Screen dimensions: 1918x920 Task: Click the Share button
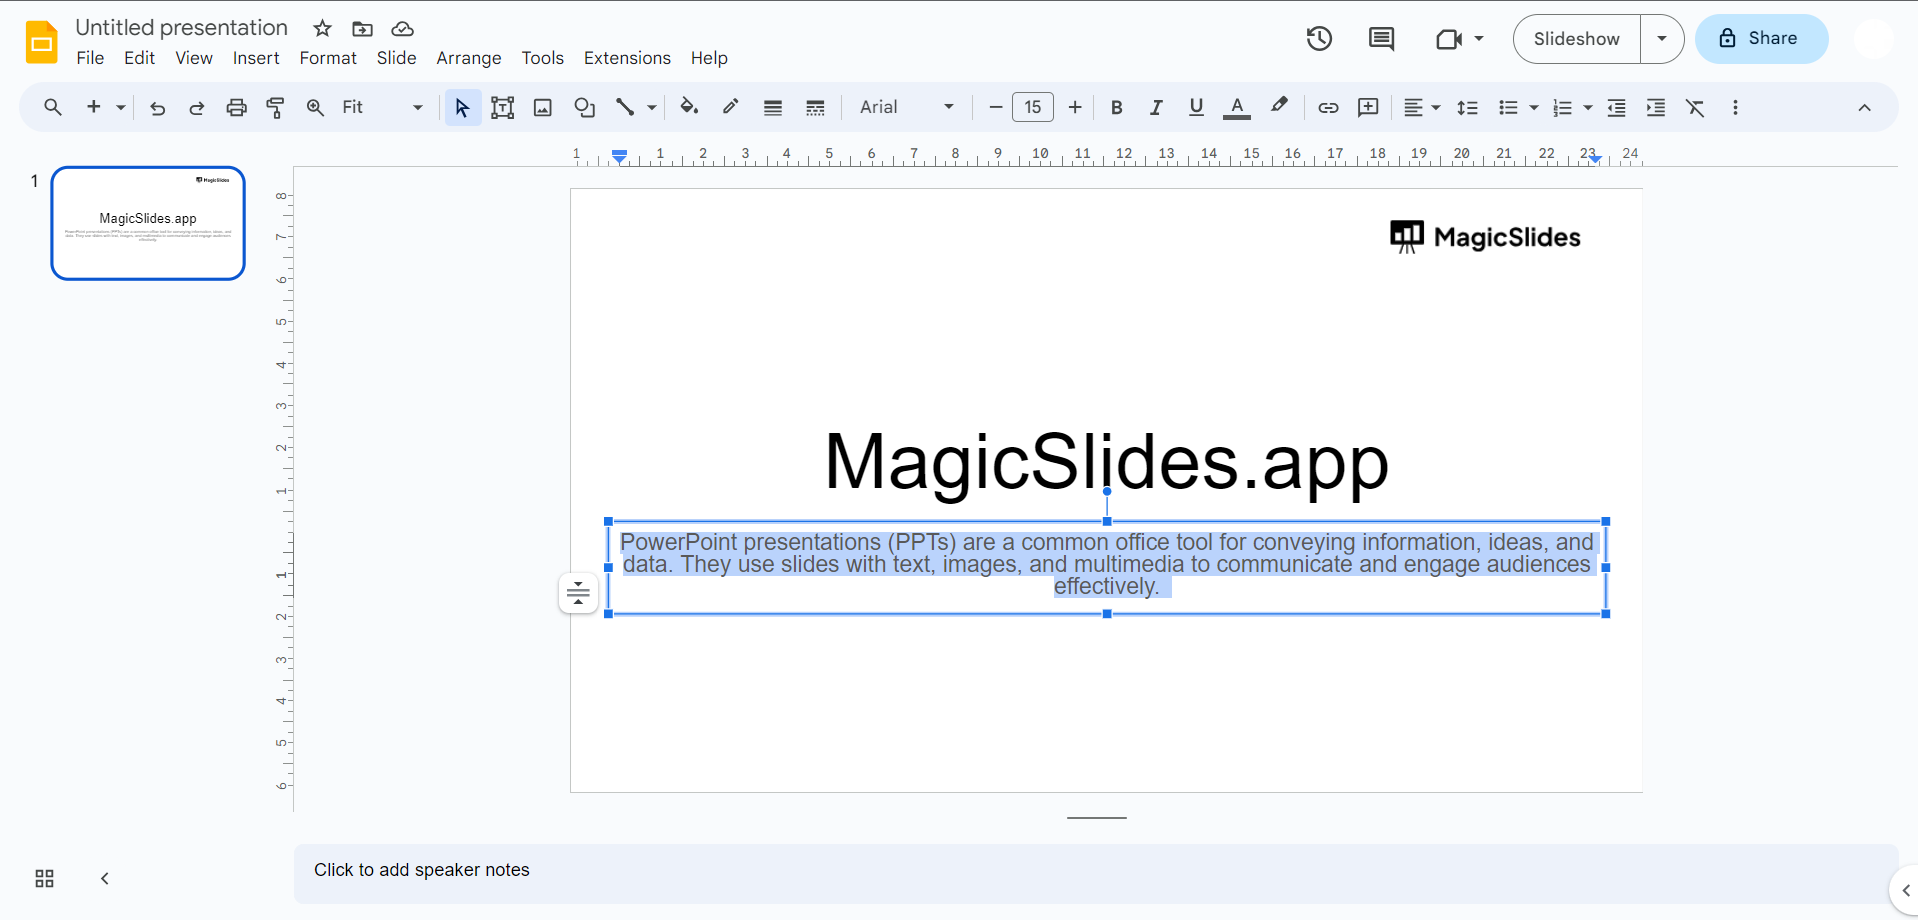1761,39
